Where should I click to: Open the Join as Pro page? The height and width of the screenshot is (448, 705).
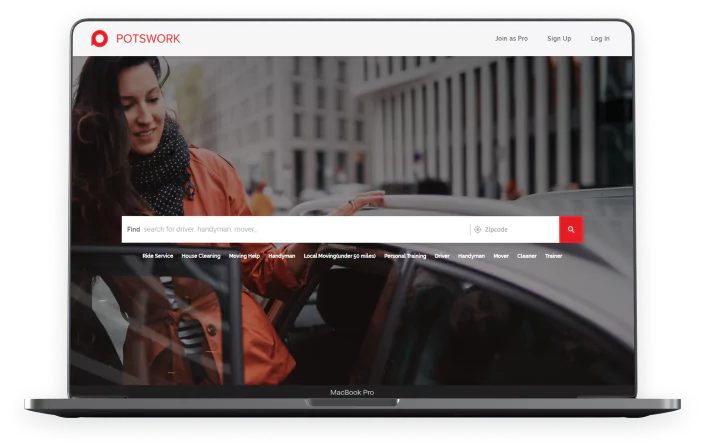(x=511, y=39)
